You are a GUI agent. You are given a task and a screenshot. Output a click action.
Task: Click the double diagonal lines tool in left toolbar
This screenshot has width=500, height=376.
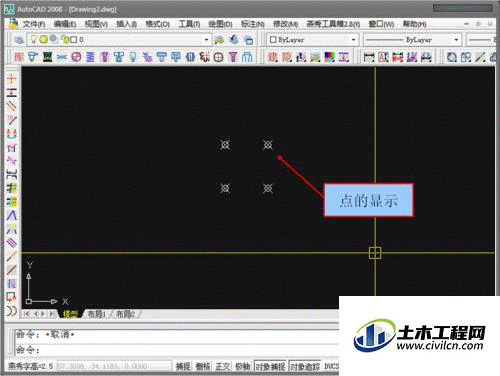click(x=11, y=106)
